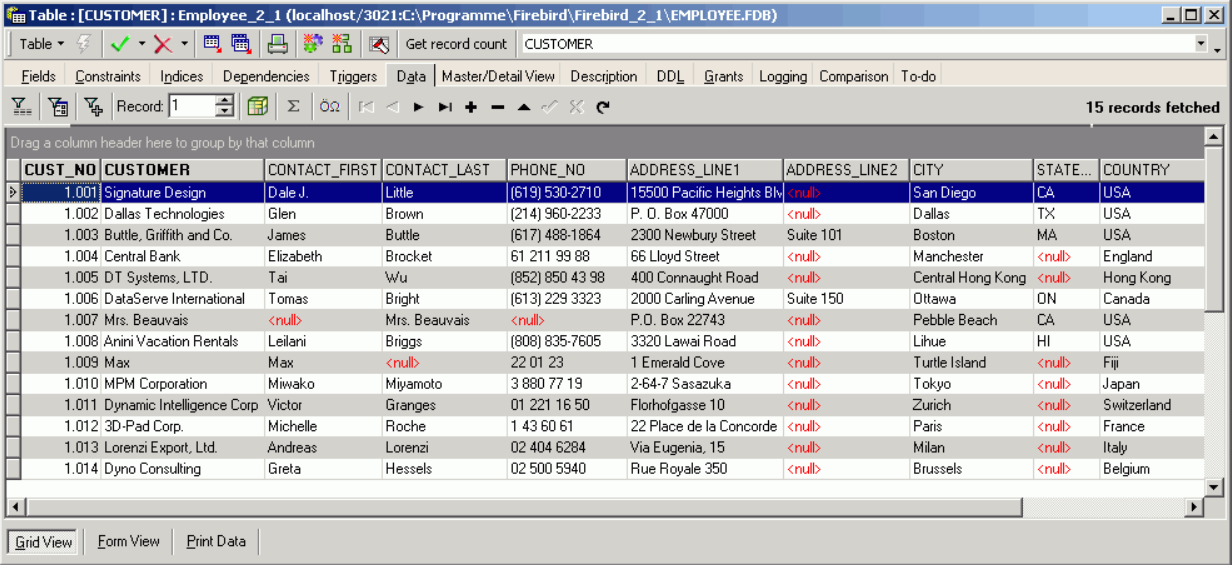Switch to Form View
This screenshot has width=1232, height=565.
click(128, 541)
